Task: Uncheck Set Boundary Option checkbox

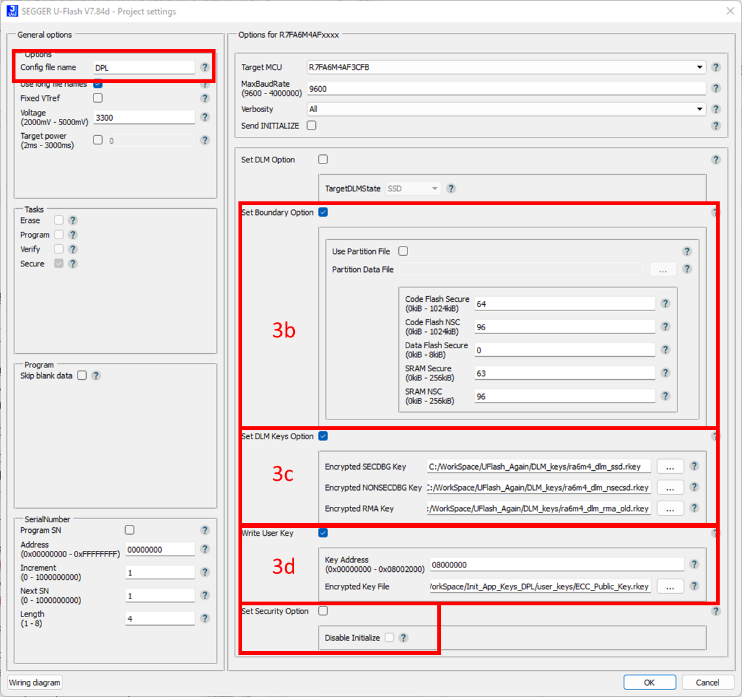Action: (323, 212)
